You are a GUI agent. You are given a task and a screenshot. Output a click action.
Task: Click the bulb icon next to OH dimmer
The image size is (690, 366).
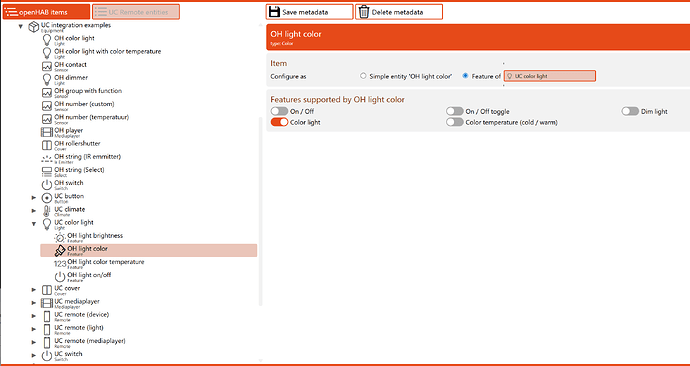47,80
